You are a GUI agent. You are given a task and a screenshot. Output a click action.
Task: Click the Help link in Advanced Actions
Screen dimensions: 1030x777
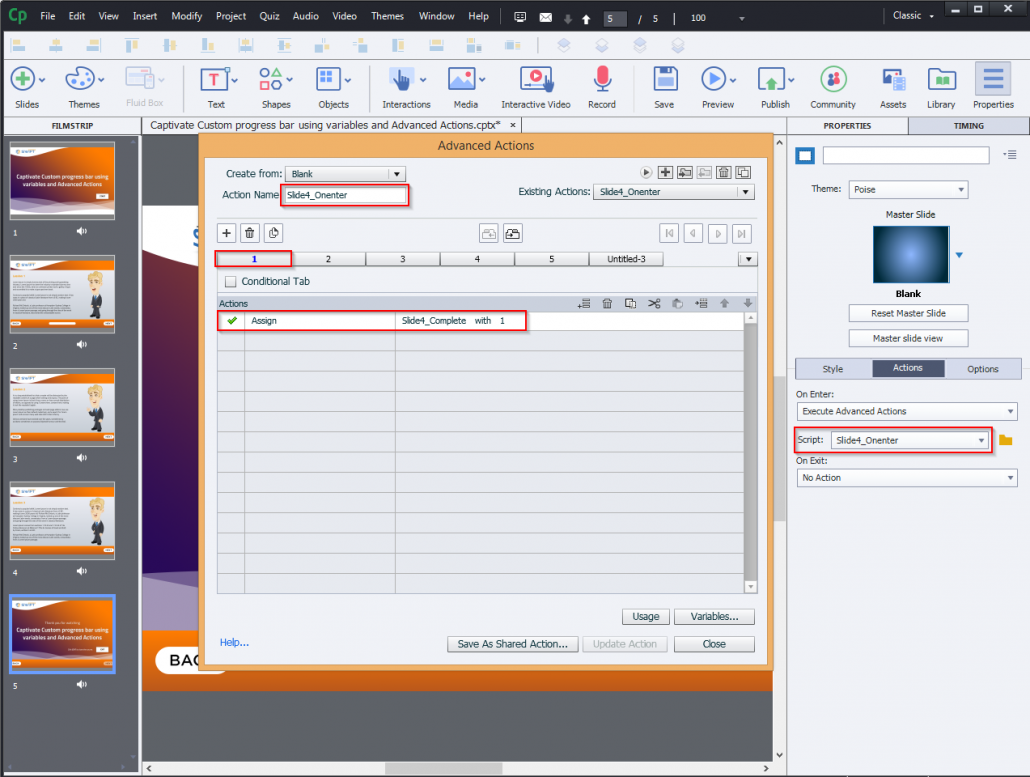click(234, 642)
